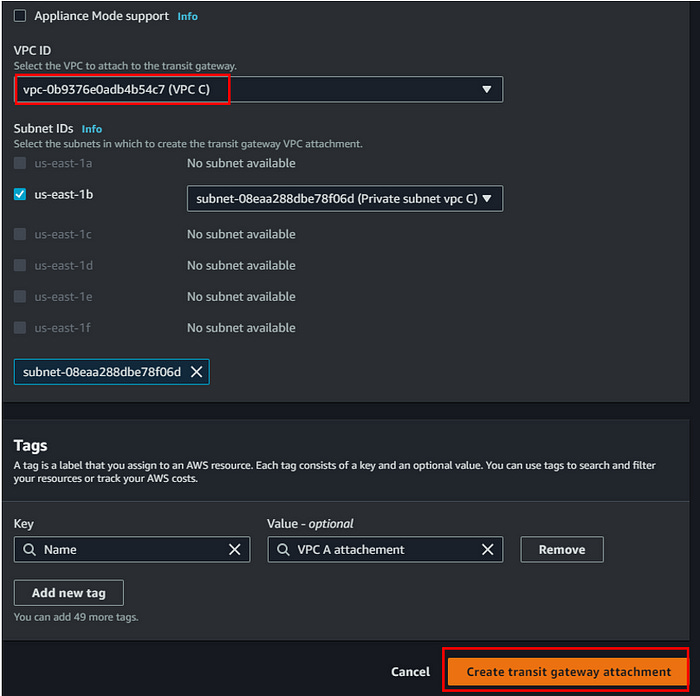Click Create transit gateway attachment
This screenshot has width=700, height=696.
click(567, 671)
